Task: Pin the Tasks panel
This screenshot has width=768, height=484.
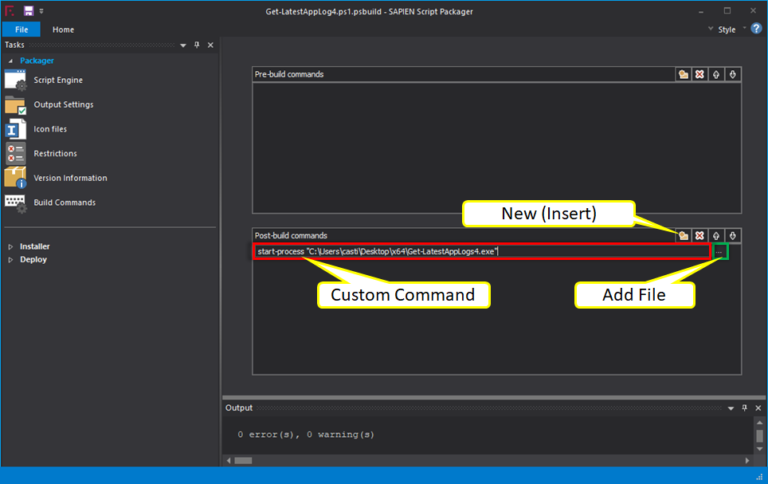Action: (x=197, y=45)
